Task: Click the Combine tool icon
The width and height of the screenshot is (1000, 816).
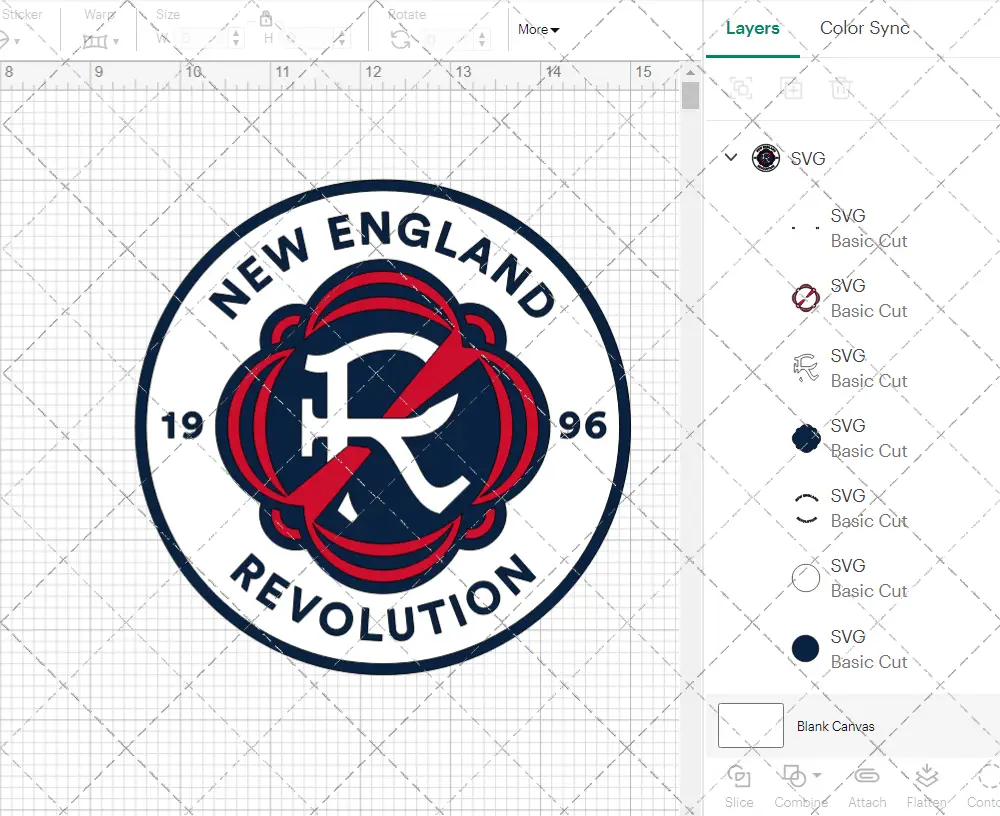Action: [794, 776]
